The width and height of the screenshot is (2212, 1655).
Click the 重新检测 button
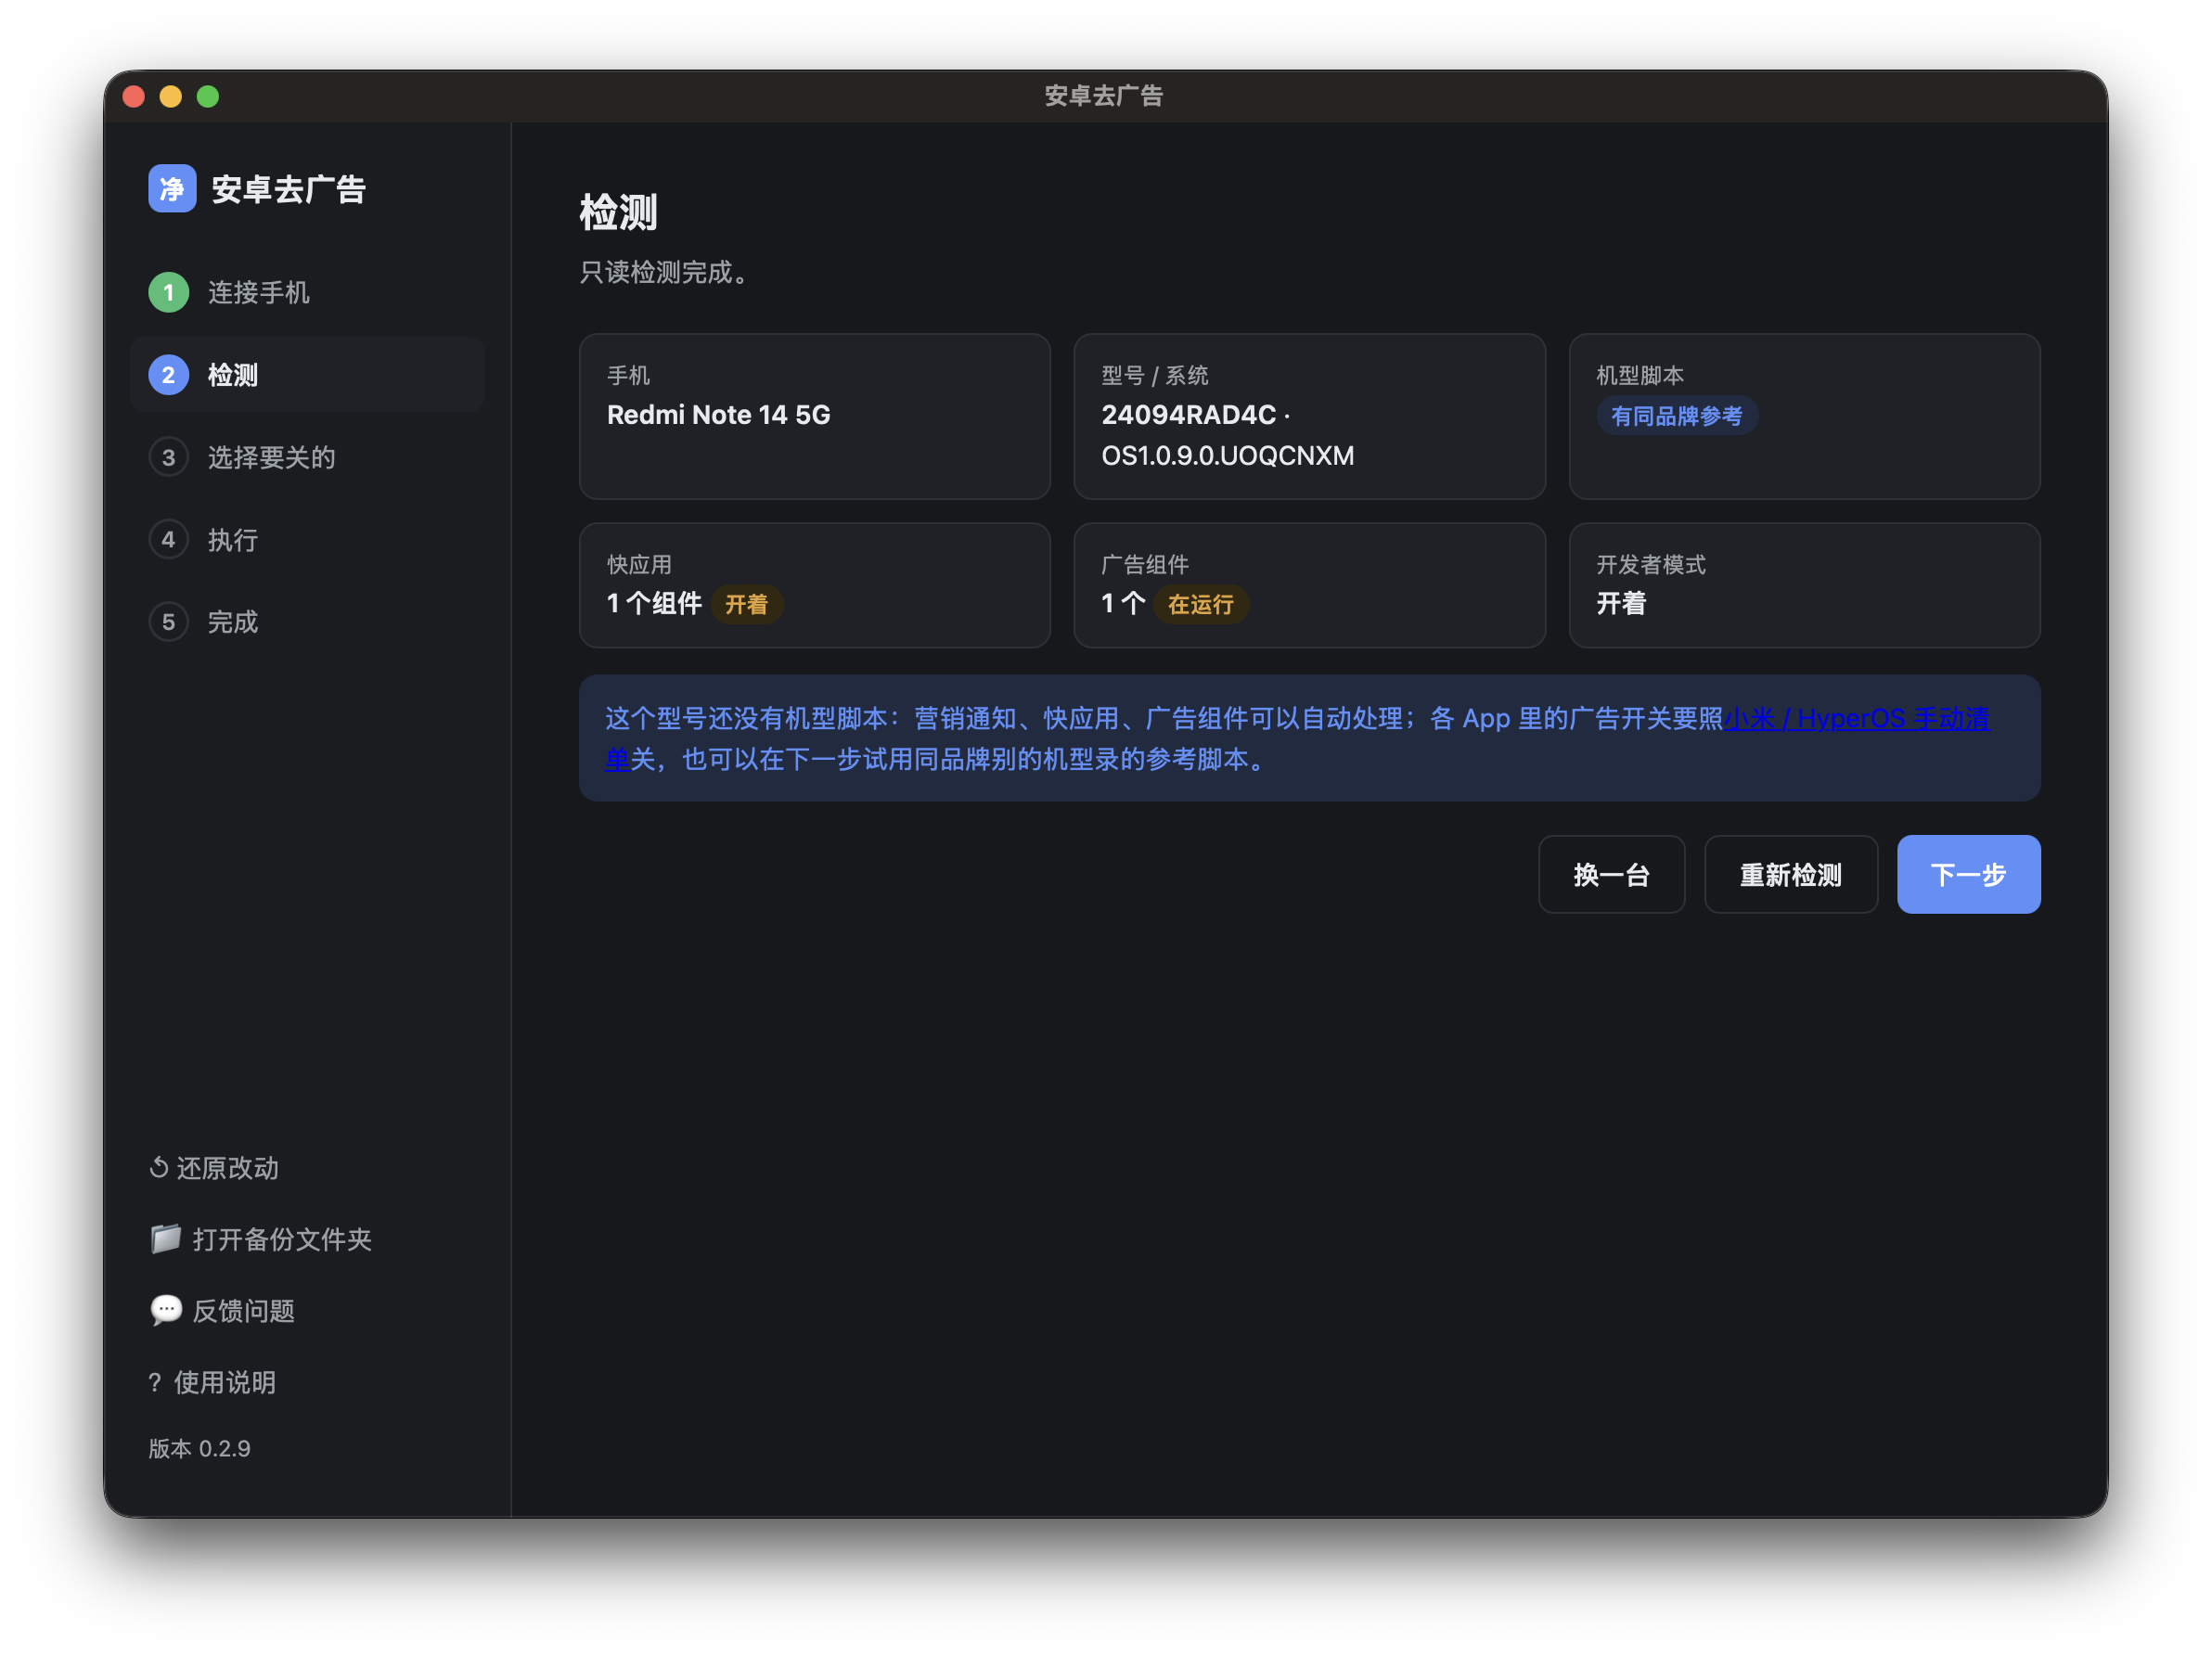[x=1790, y=875]
